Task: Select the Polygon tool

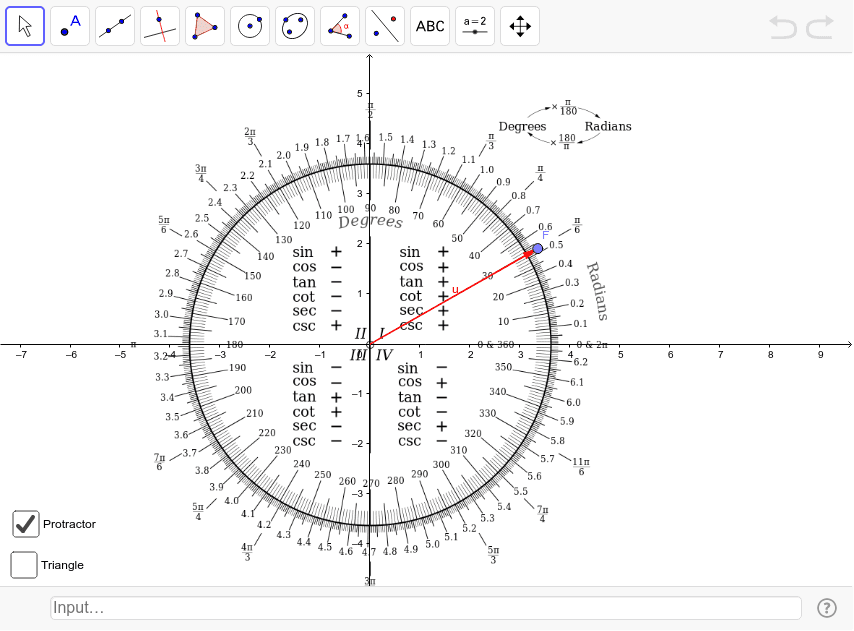Action: [204, 25]
